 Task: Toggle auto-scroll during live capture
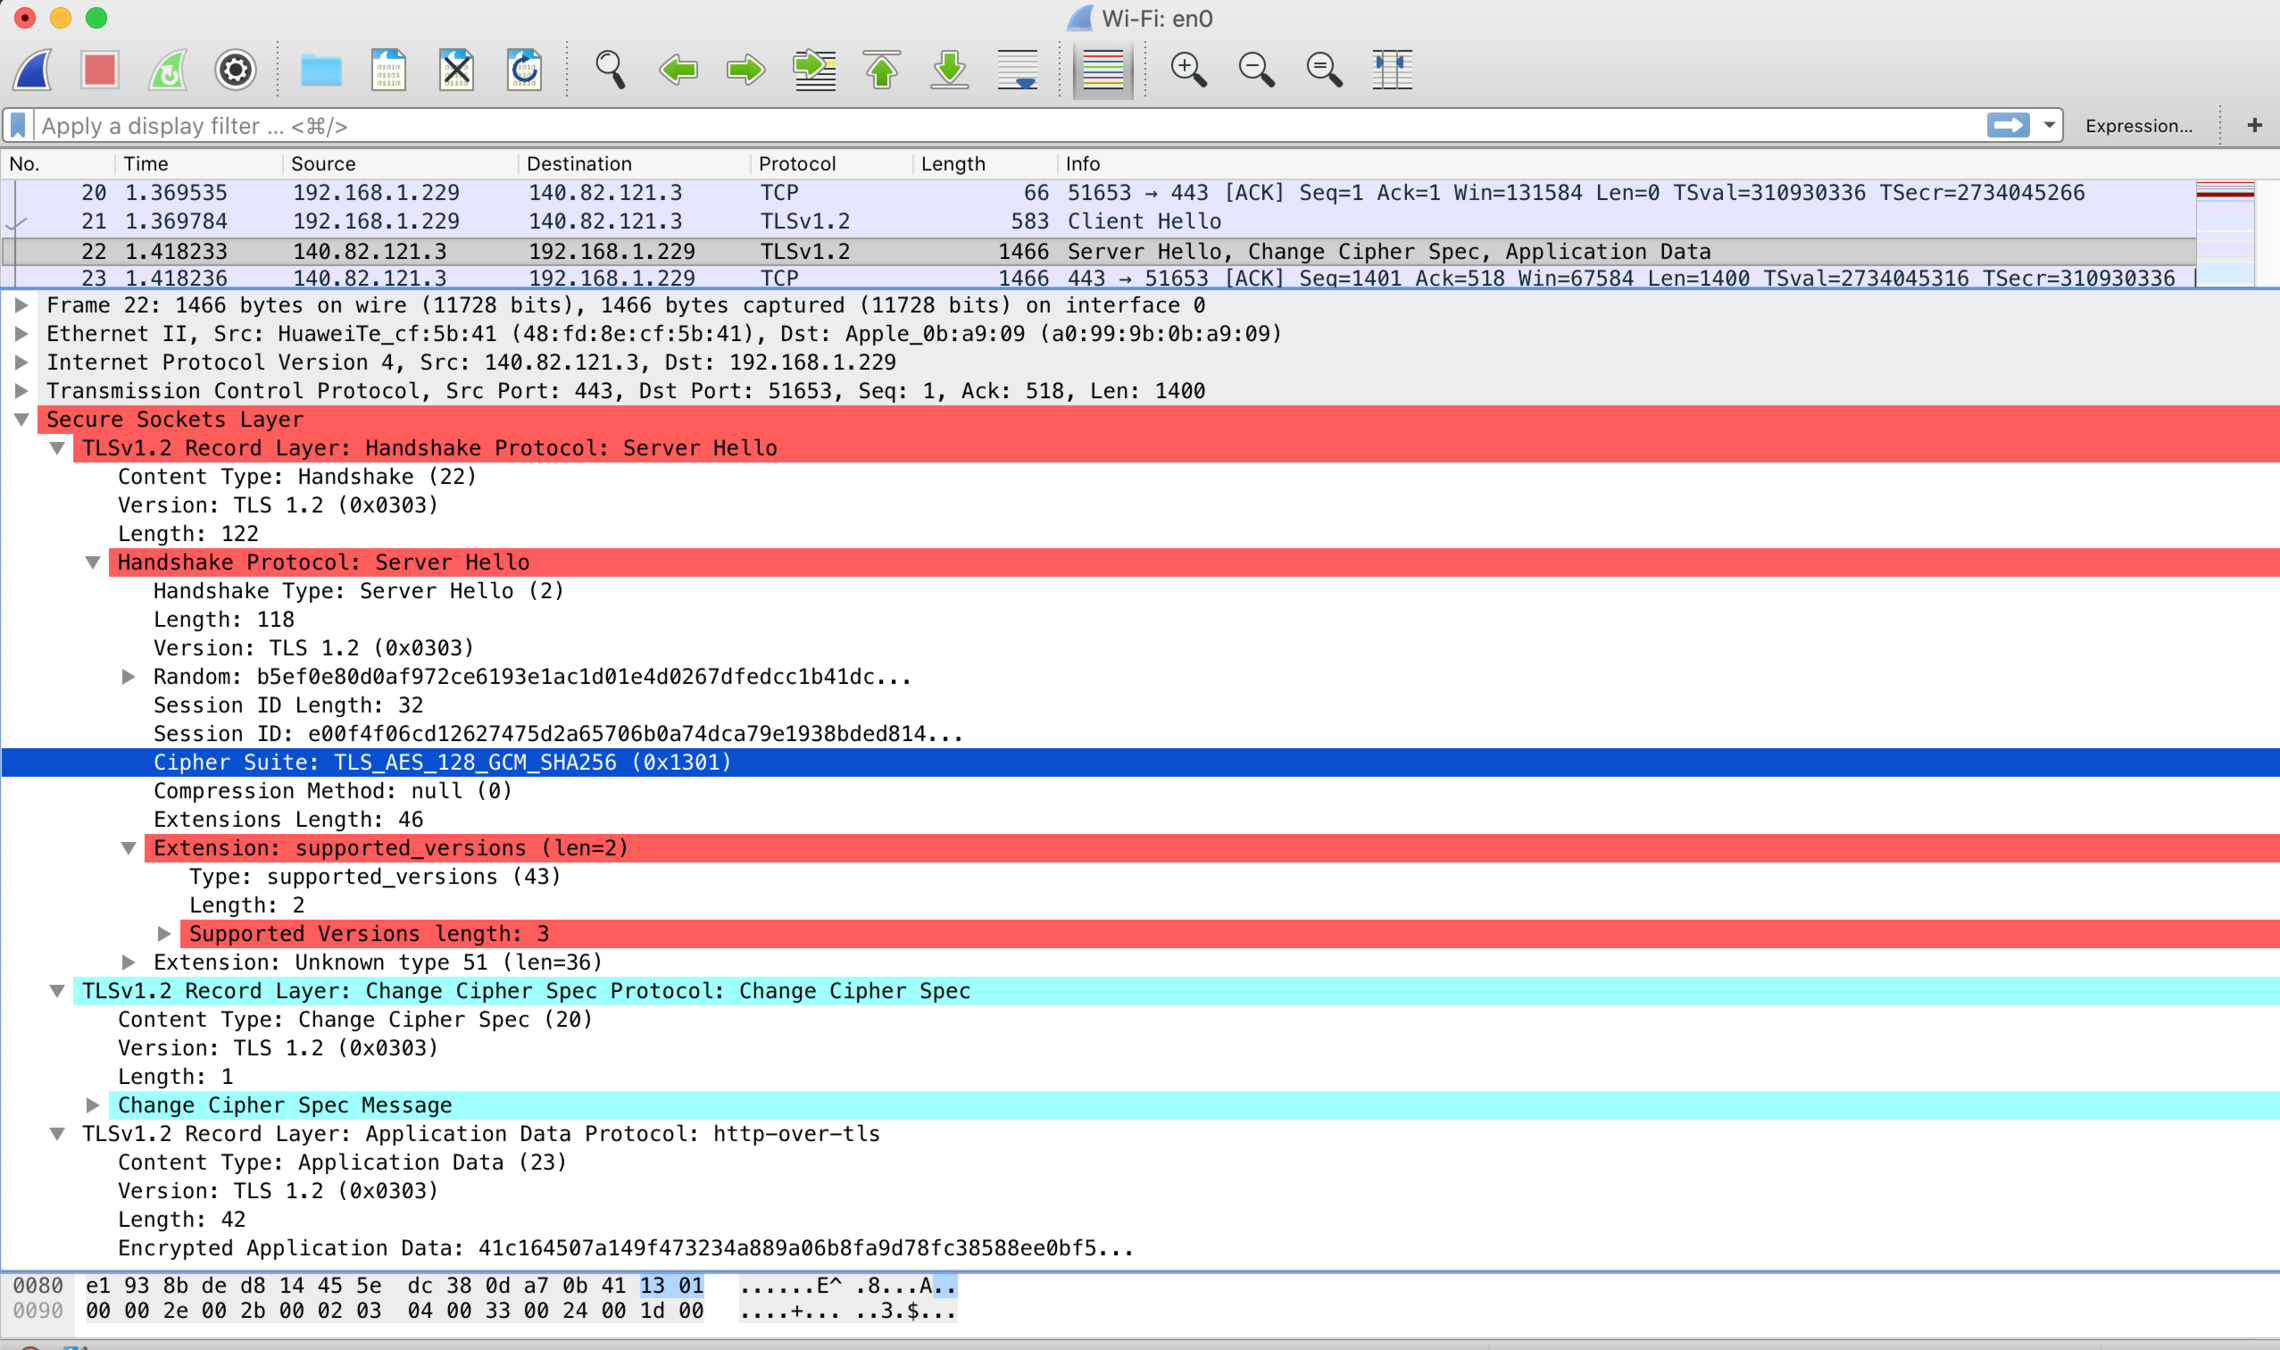click(1018, 69)
